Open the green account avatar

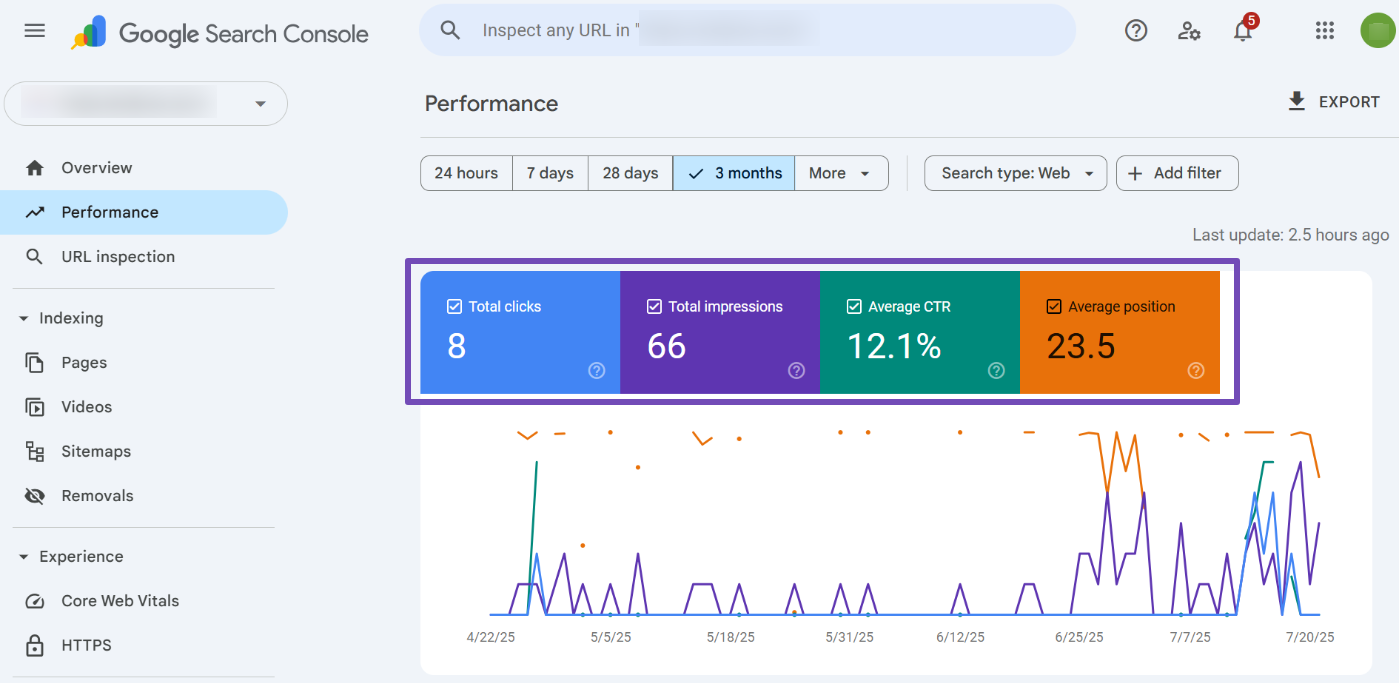click(x=1377, y=31)
